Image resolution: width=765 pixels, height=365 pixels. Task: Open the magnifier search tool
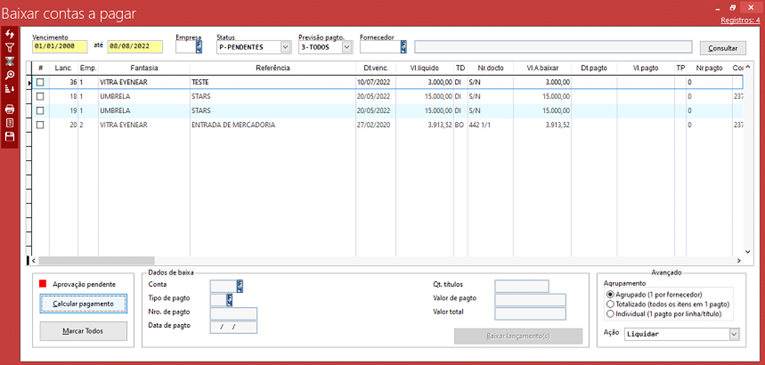pyautogui.click(x=9, y=75)
